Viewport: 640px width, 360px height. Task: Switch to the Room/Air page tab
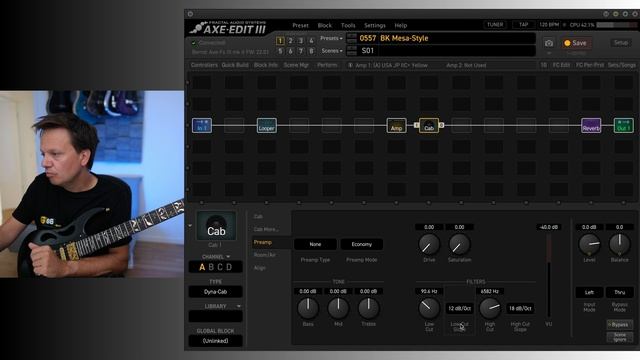tap(265, 255)
